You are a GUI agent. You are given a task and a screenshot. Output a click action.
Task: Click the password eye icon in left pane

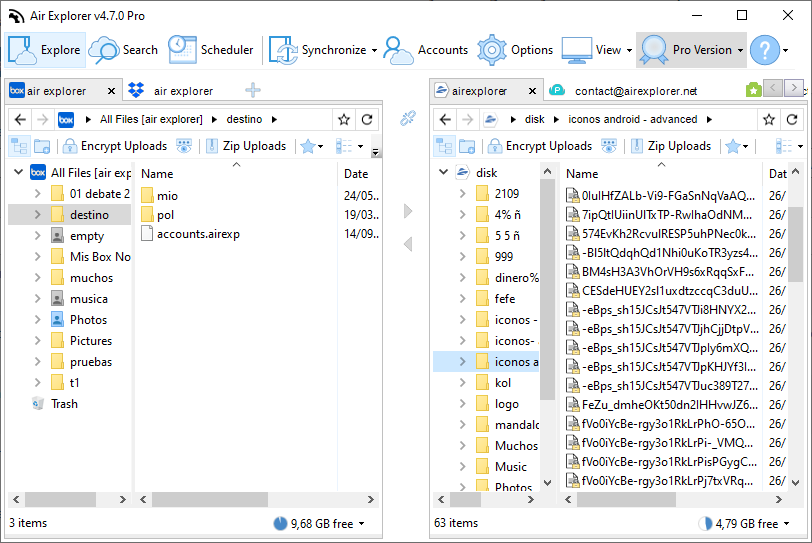click(x=184, y=146)
